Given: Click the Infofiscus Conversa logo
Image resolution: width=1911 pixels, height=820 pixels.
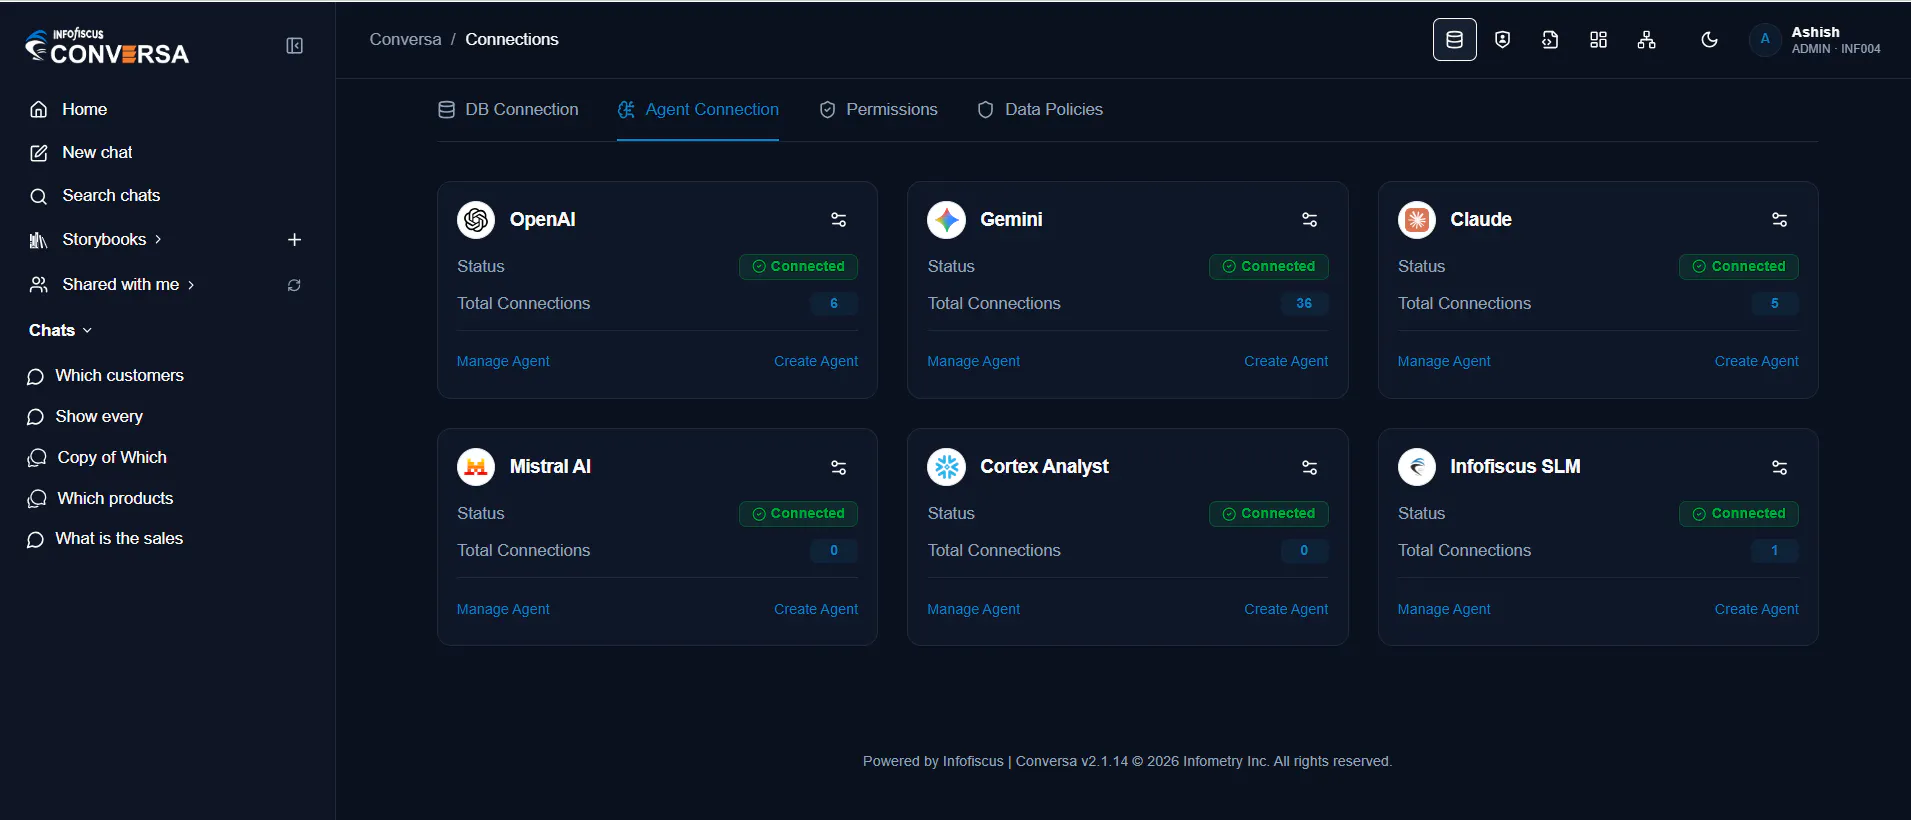Looking at the screenshot, I should pos(107,46).
